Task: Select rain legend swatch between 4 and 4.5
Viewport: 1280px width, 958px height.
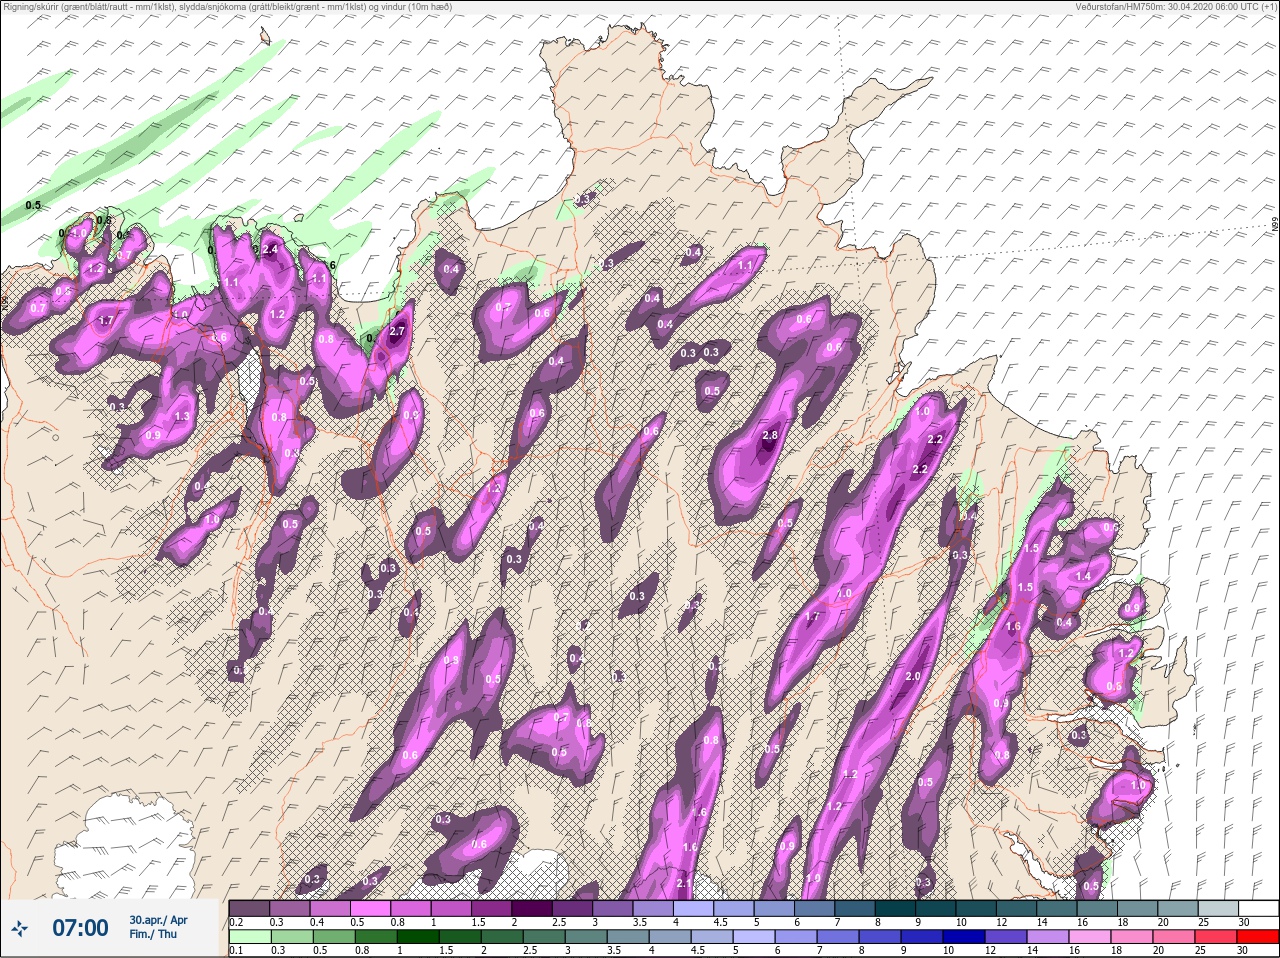Action: pyautogui.click(x=695, y=908)
